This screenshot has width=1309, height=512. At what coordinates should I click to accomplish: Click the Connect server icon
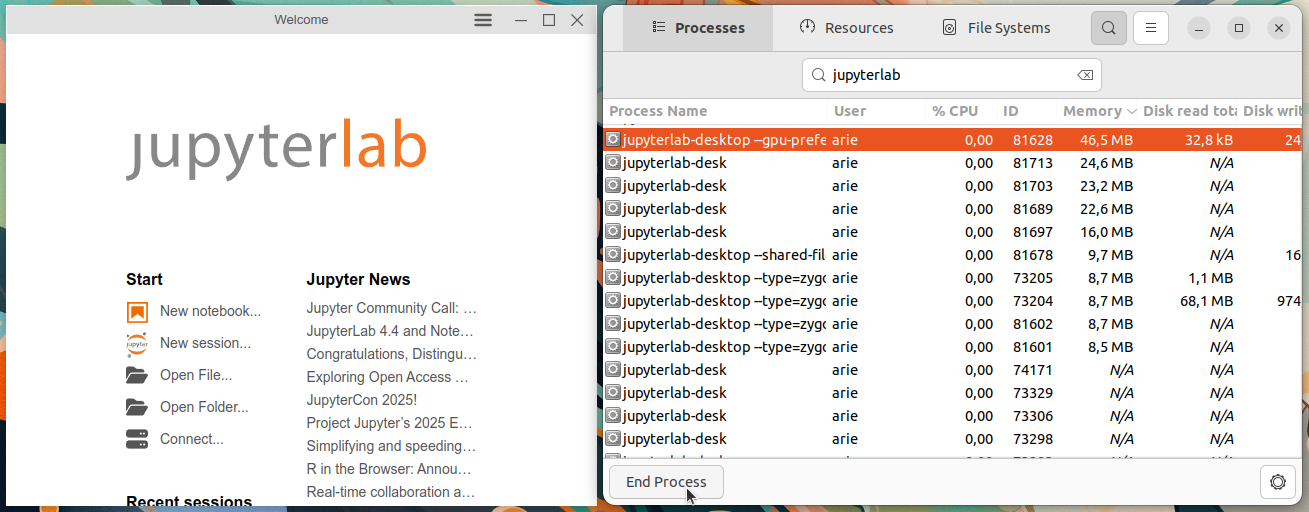137,439
